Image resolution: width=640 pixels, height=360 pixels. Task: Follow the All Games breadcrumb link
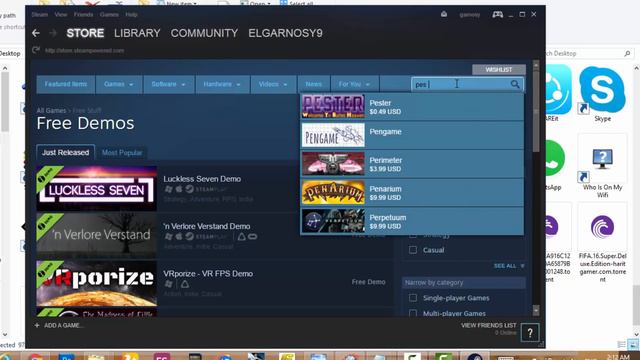51,111
